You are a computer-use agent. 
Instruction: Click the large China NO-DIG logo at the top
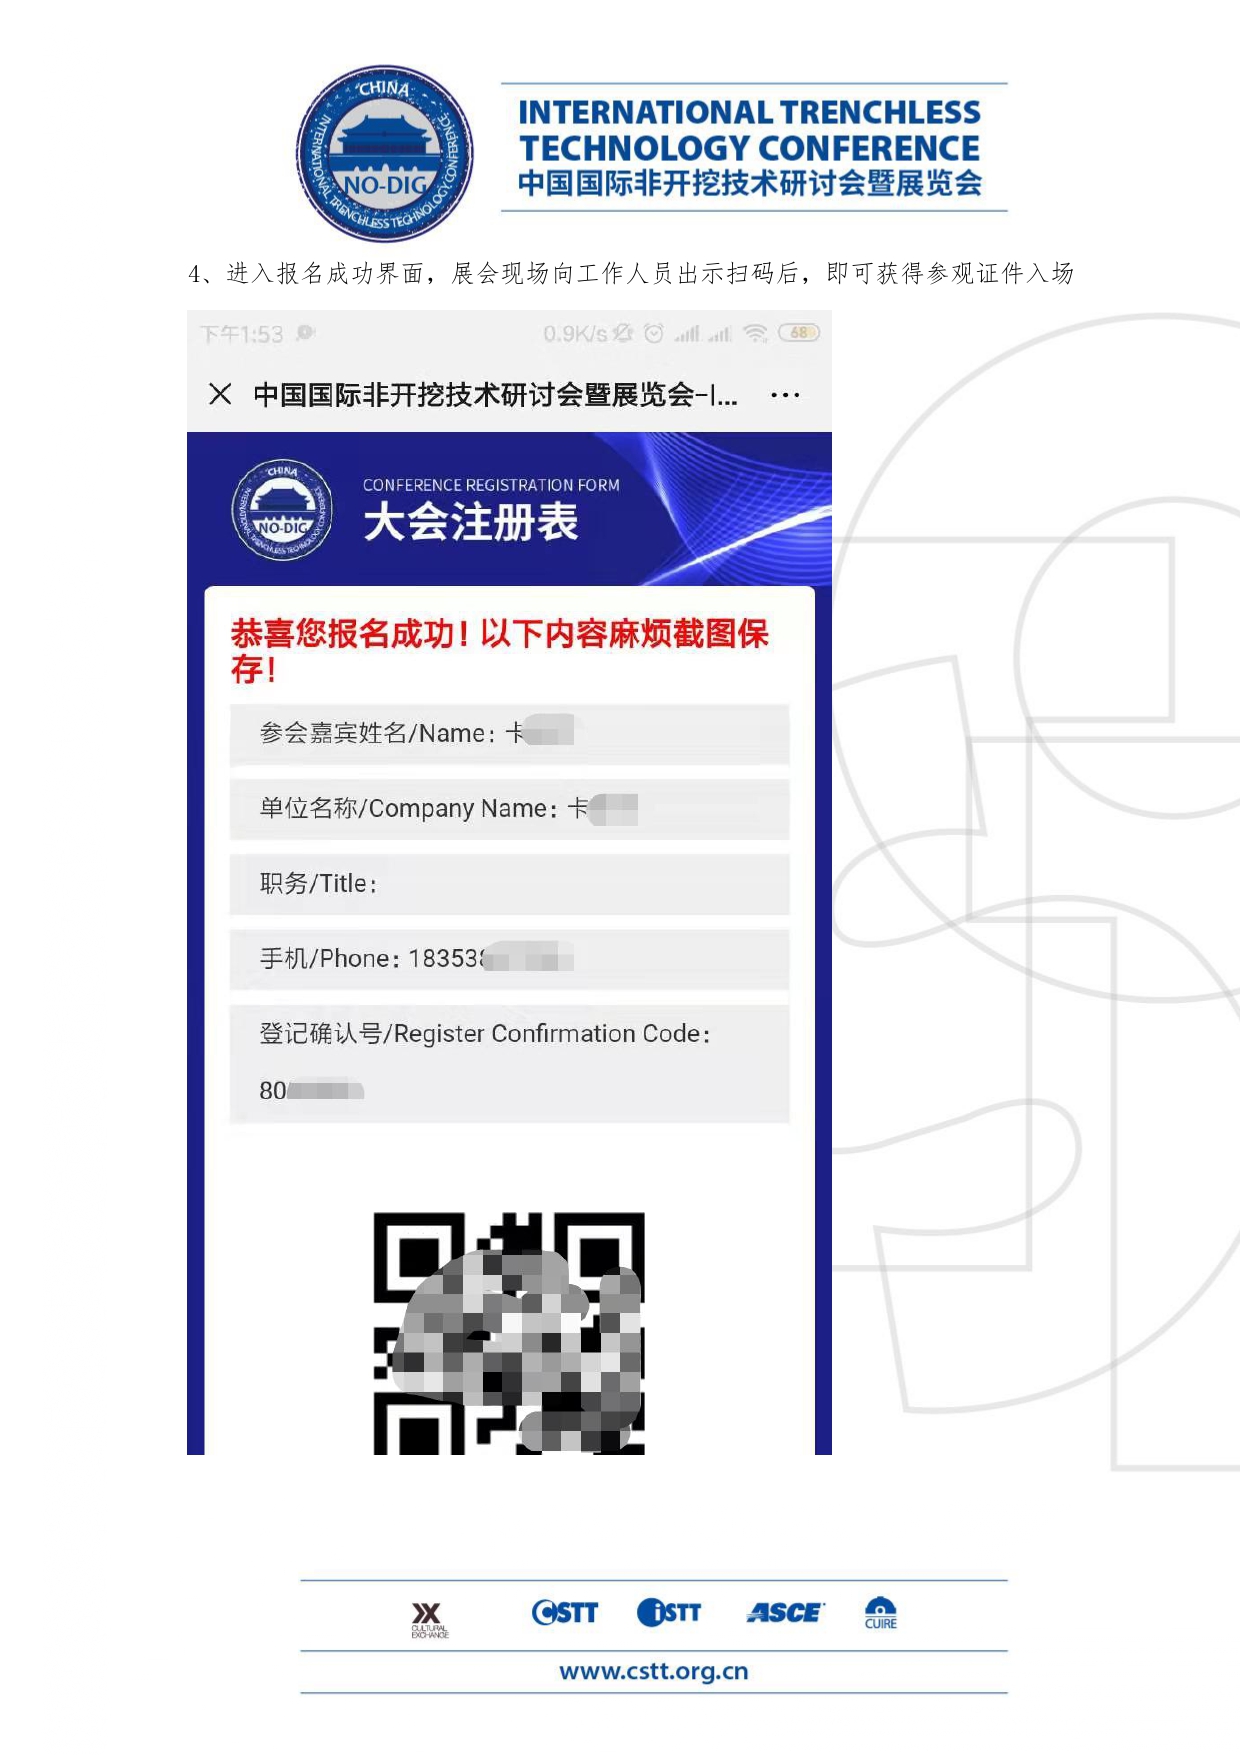coord(385,154)
